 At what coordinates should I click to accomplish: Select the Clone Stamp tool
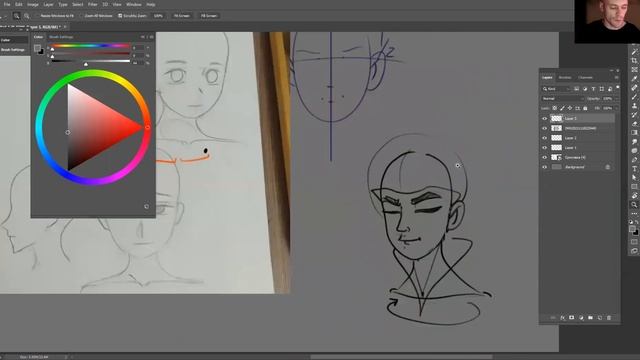(x=634, y=106)
